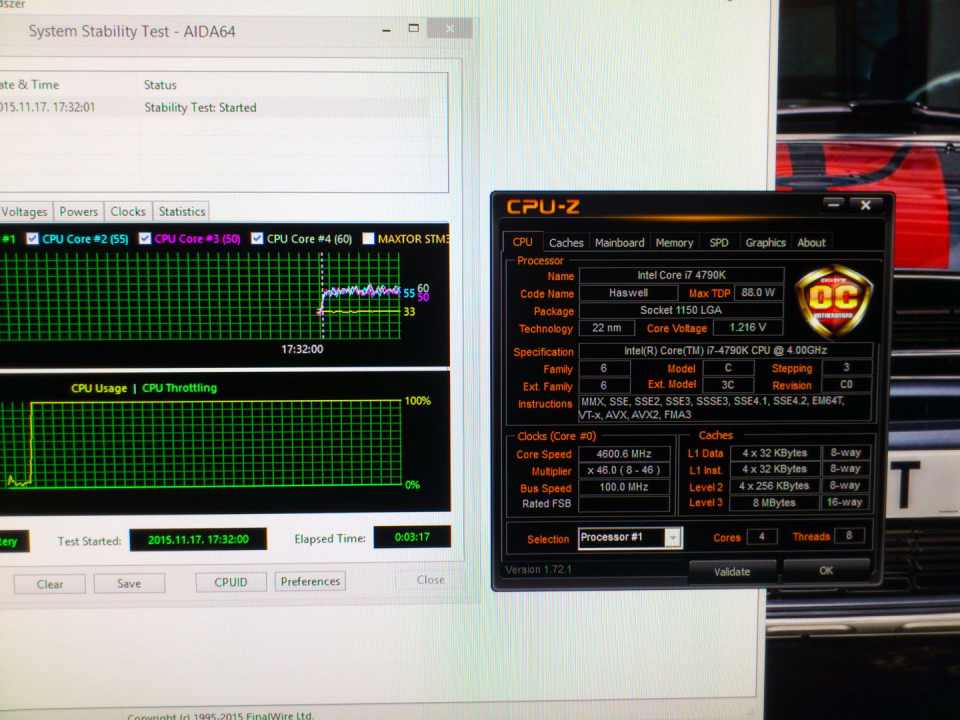Screen dimensions: 960x720
Task: Toggle the CPU Core #3 checkbox in AIDA64
Action: pyautogui.click(x=144, y=238)
